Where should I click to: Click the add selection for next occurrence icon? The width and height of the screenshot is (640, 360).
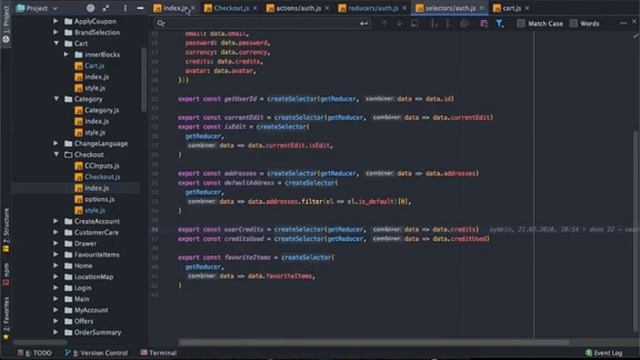[x=434, y=24]
